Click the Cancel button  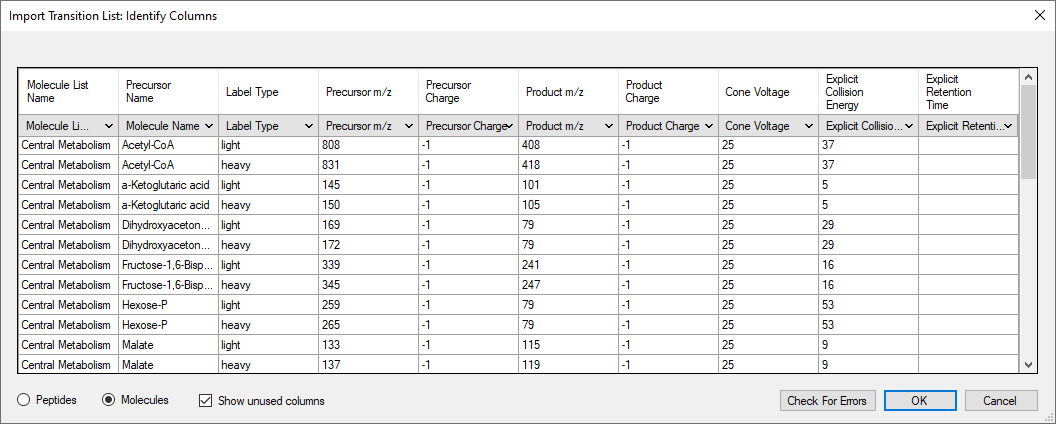click(x=1000, y=401)
